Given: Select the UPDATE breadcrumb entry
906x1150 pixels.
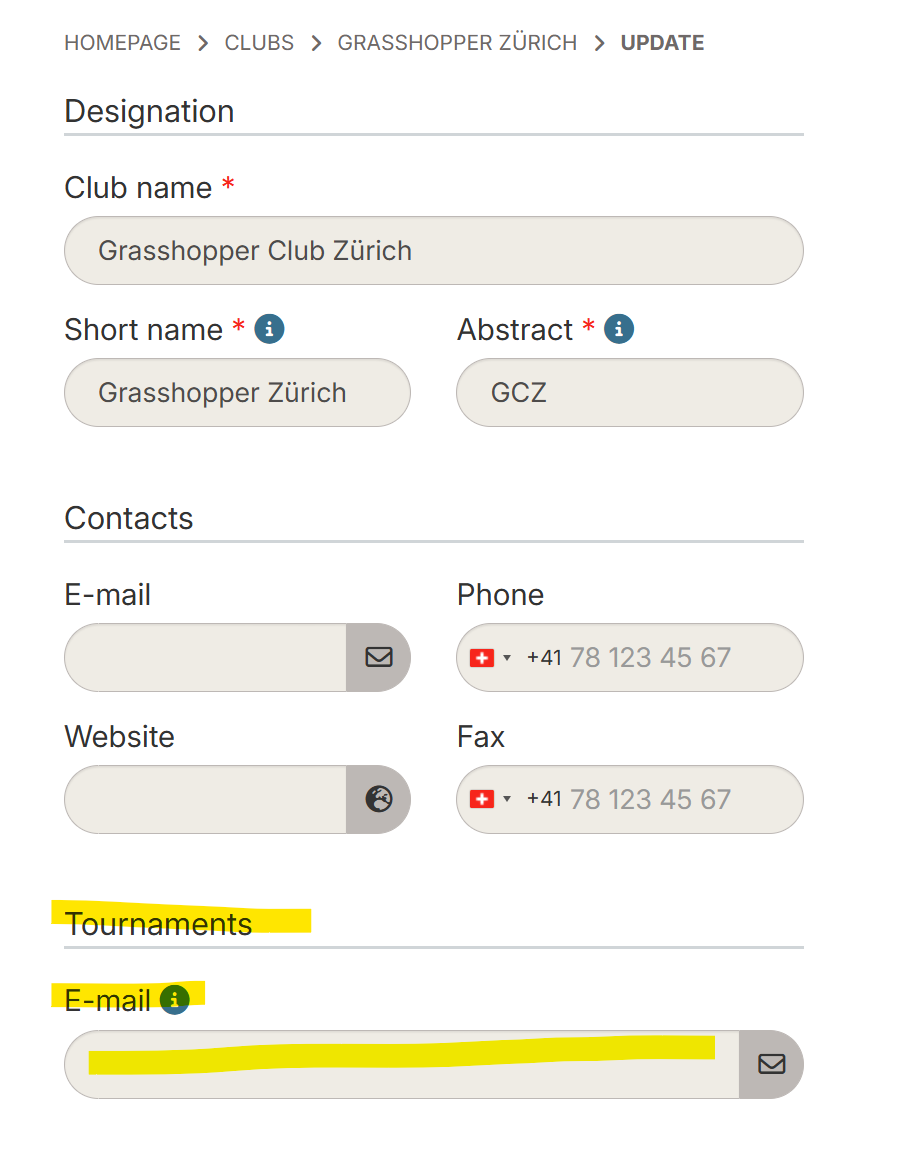Looking at the screenshot, I should (662, 42).
